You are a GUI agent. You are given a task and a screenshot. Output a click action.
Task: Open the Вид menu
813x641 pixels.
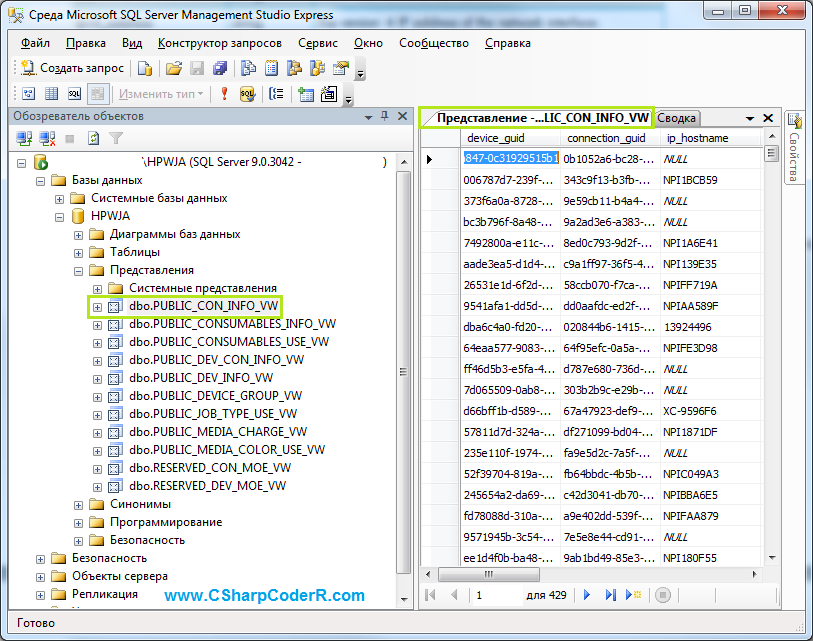click(132, 43)
